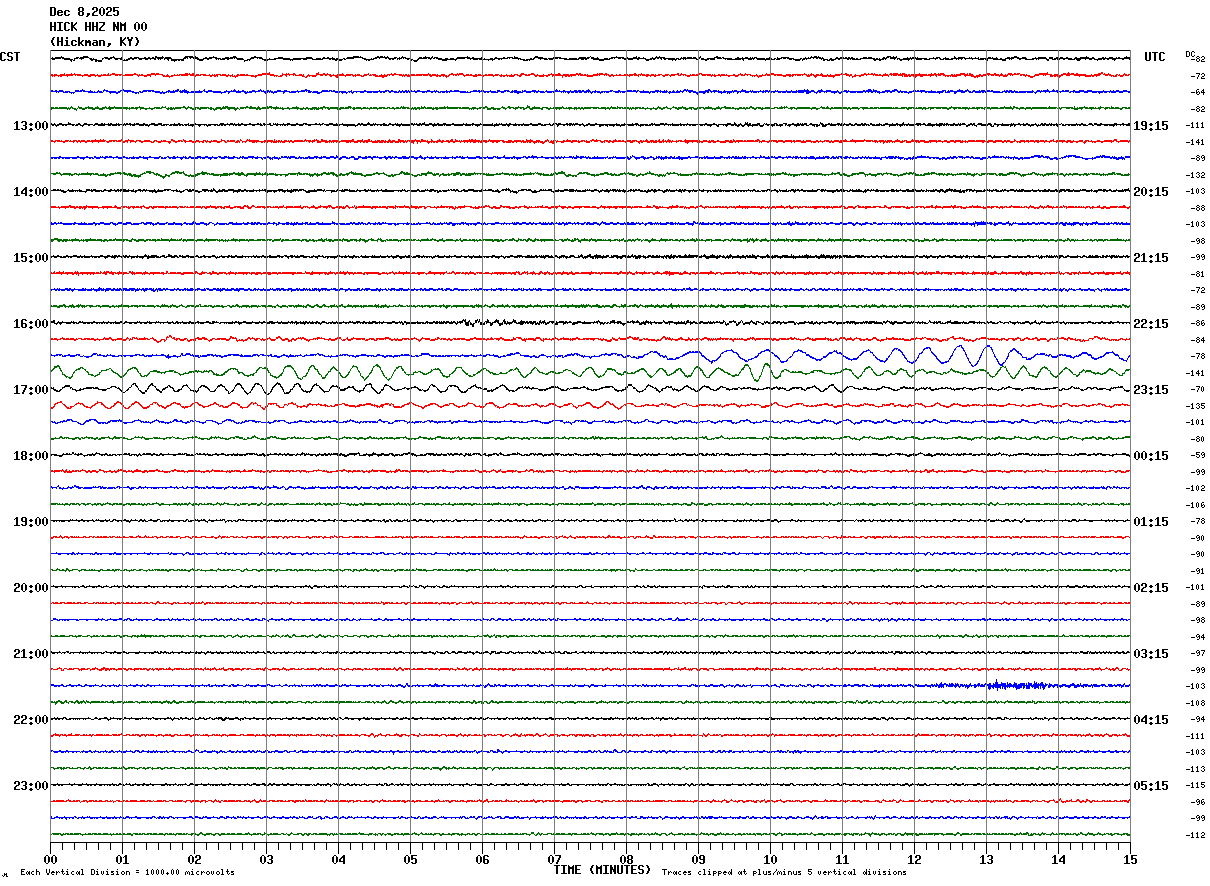Click the date label Dec 8,2025

[84, 12]
